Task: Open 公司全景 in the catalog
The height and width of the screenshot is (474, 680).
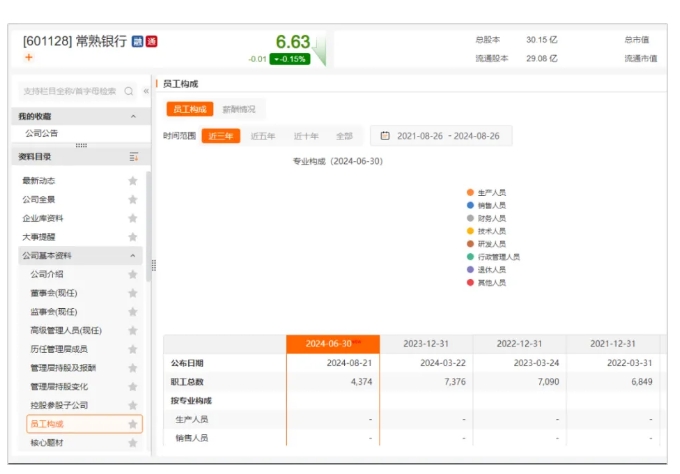Action: (39, 199)
